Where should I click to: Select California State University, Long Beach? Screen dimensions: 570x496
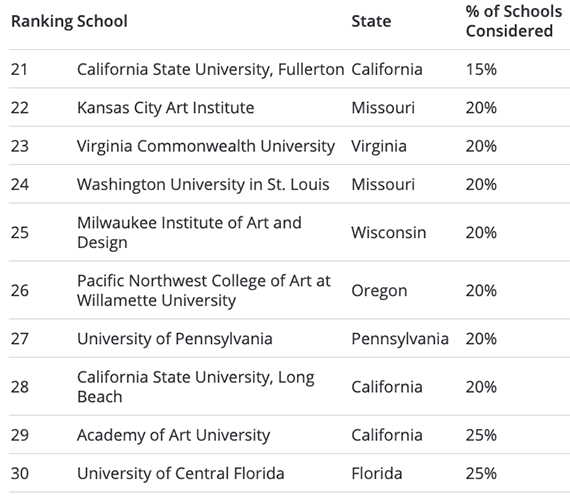click(x=196, y=387)
